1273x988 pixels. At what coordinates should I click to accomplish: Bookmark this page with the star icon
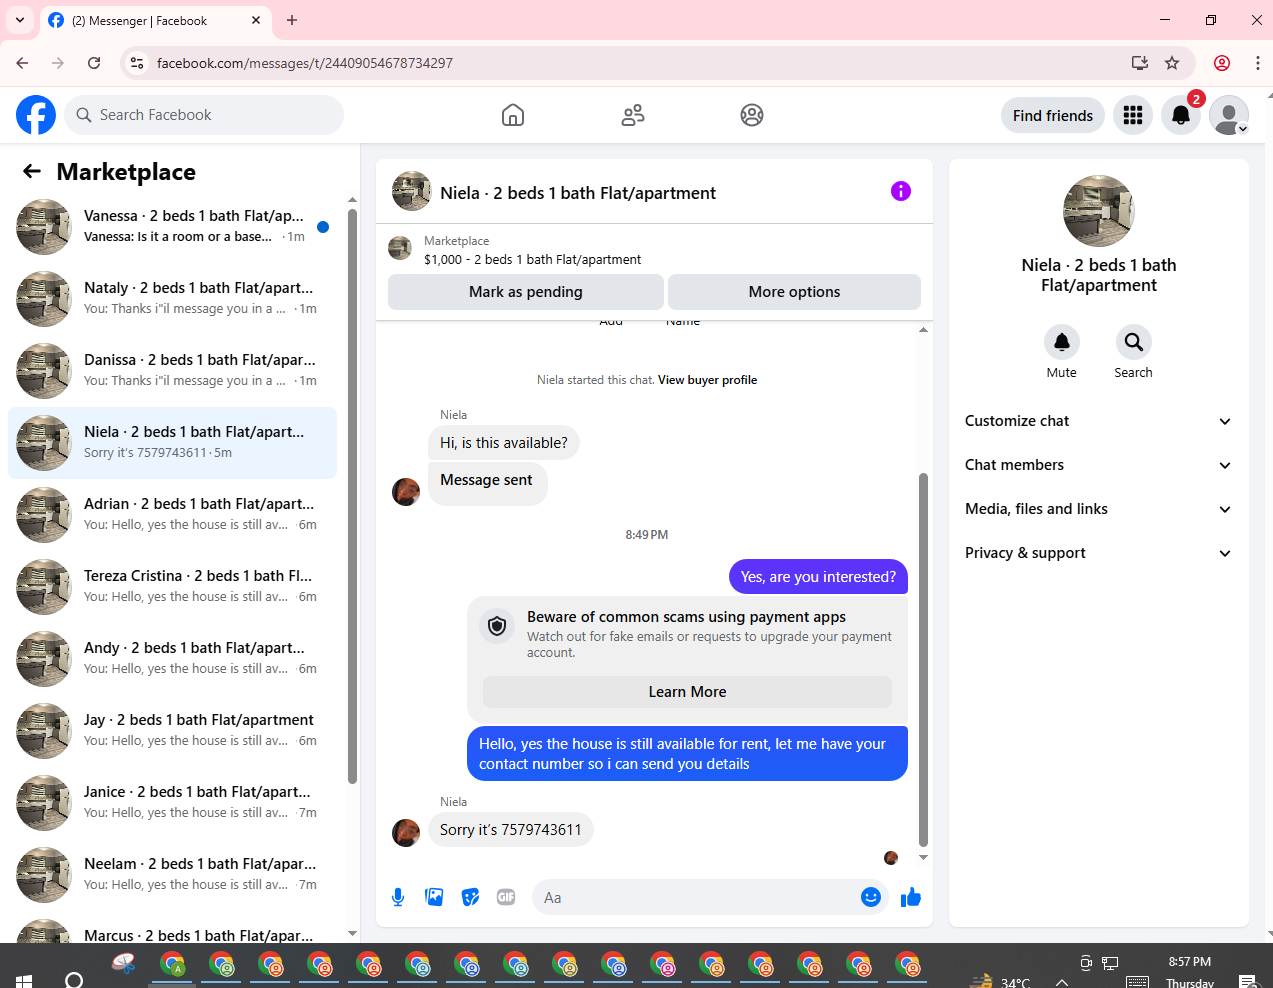[x=1172, y=63]
